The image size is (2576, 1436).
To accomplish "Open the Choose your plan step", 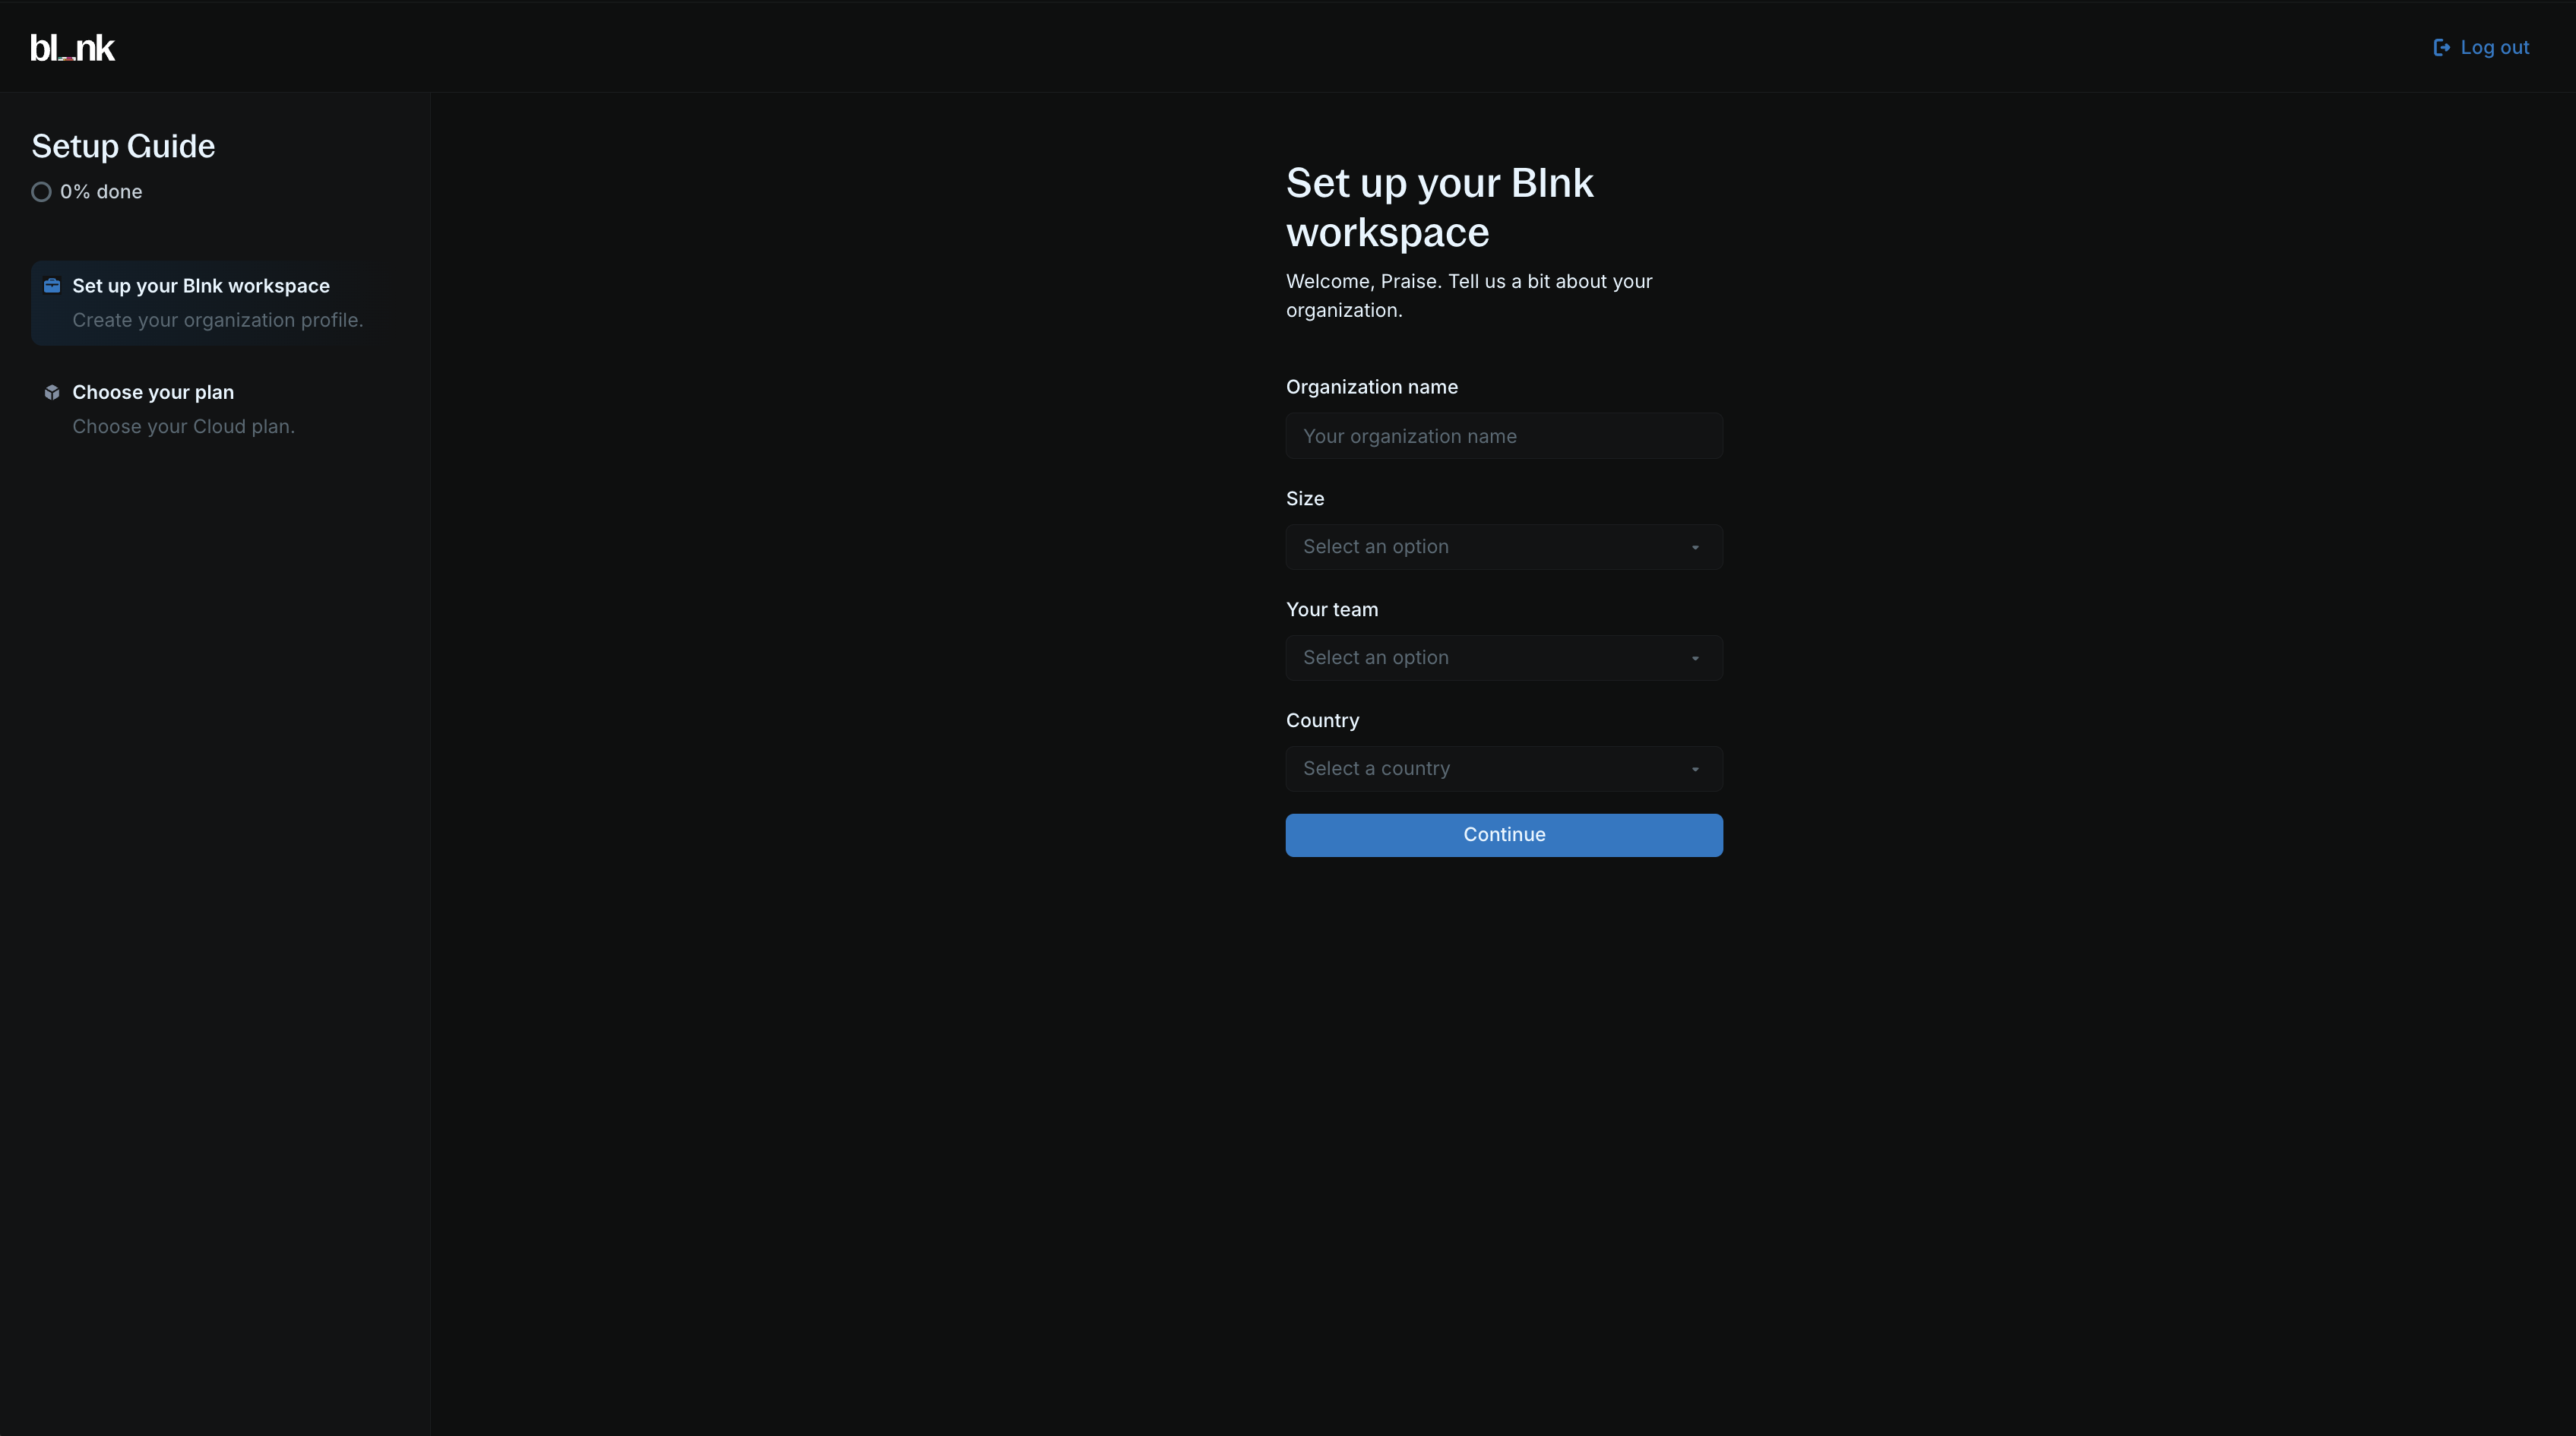I will click(x=215, y=409).
